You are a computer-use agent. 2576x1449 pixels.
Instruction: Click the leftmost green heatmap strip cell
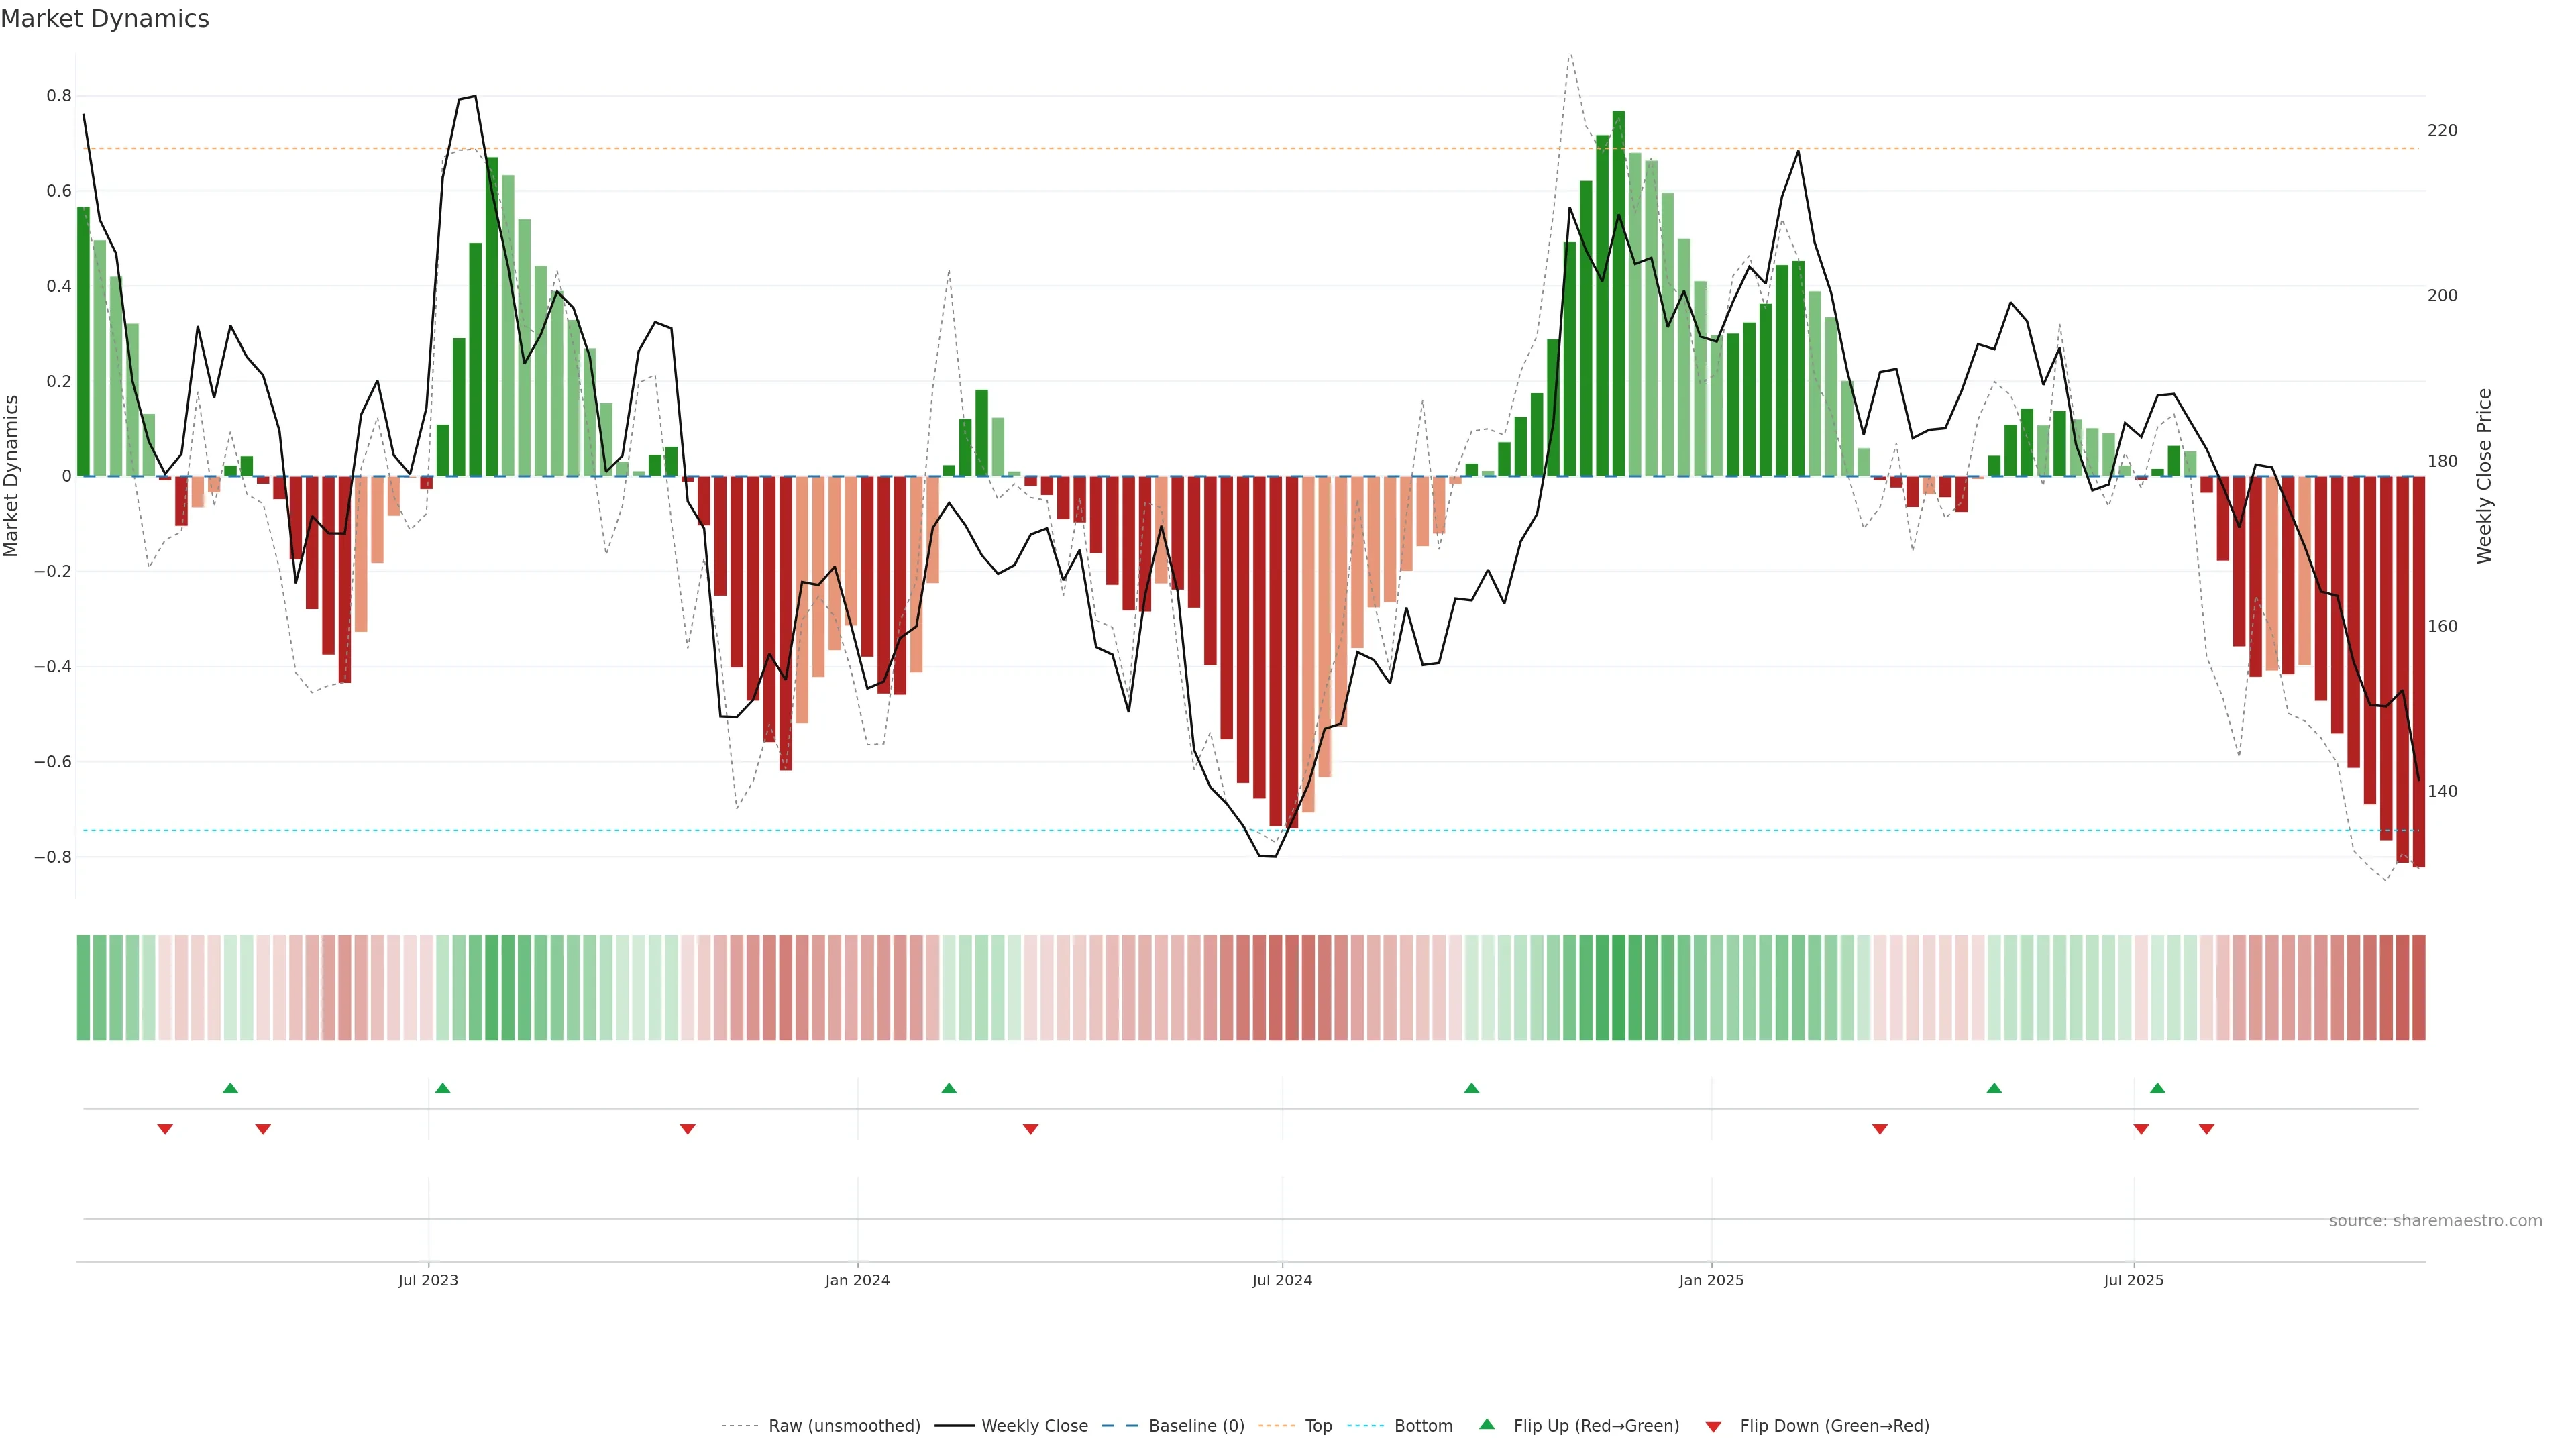(83, 987)
